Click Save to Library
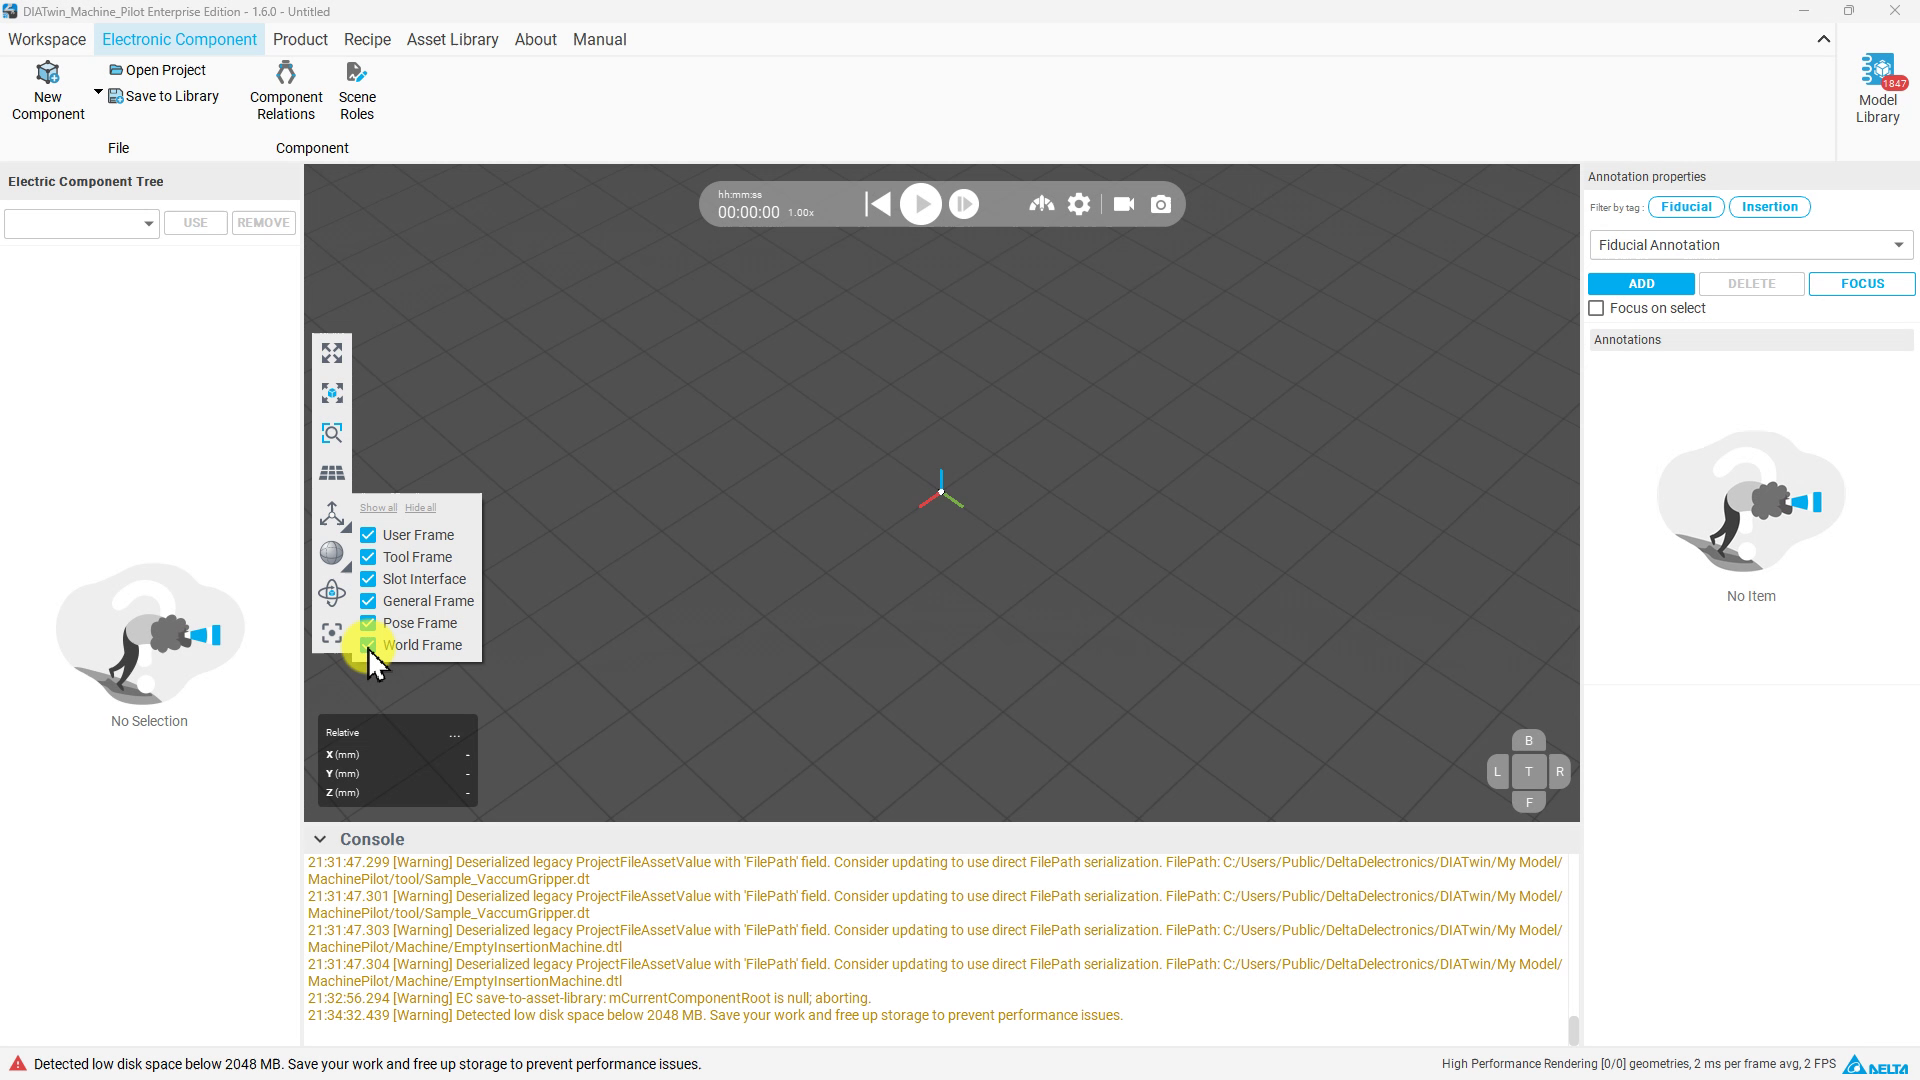 [163, 96]
